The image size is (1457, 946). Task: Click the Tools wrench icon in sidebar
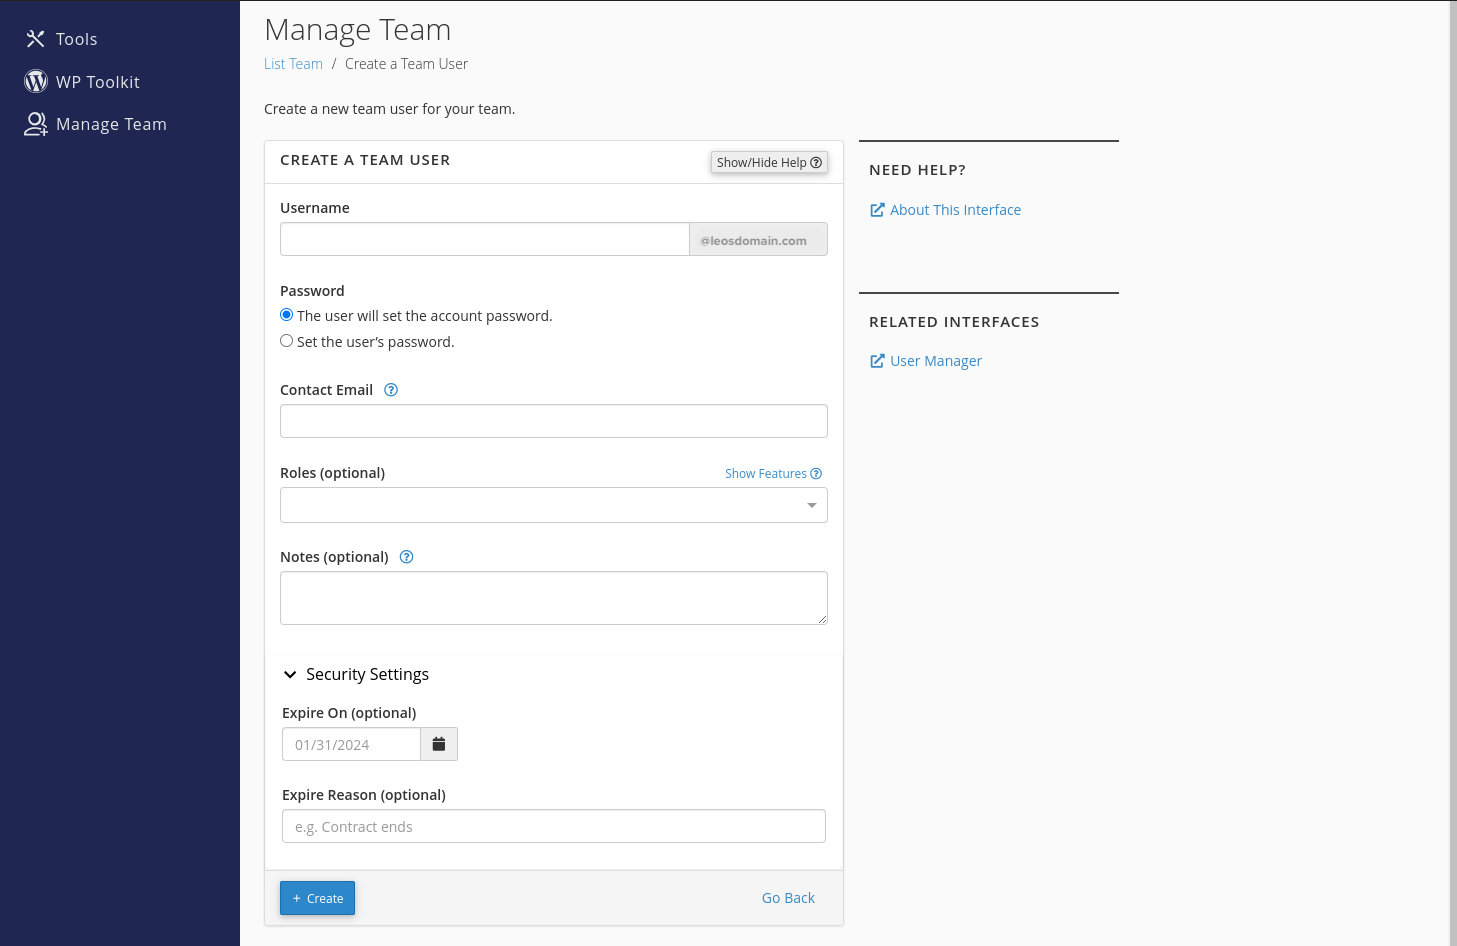click(35, 39)
